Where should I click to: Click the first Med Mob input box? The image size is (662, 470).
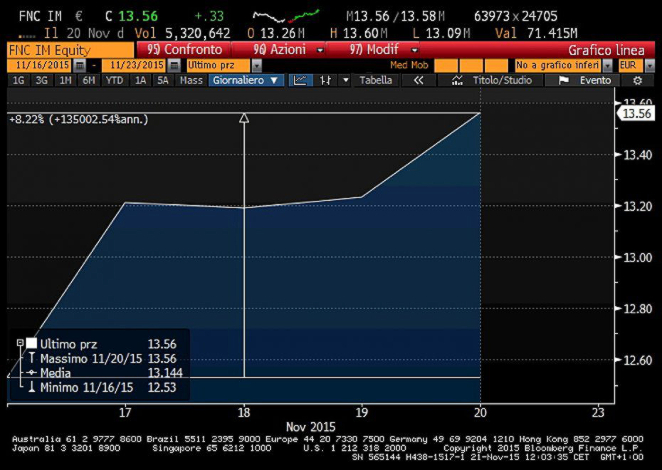(446, 65)
